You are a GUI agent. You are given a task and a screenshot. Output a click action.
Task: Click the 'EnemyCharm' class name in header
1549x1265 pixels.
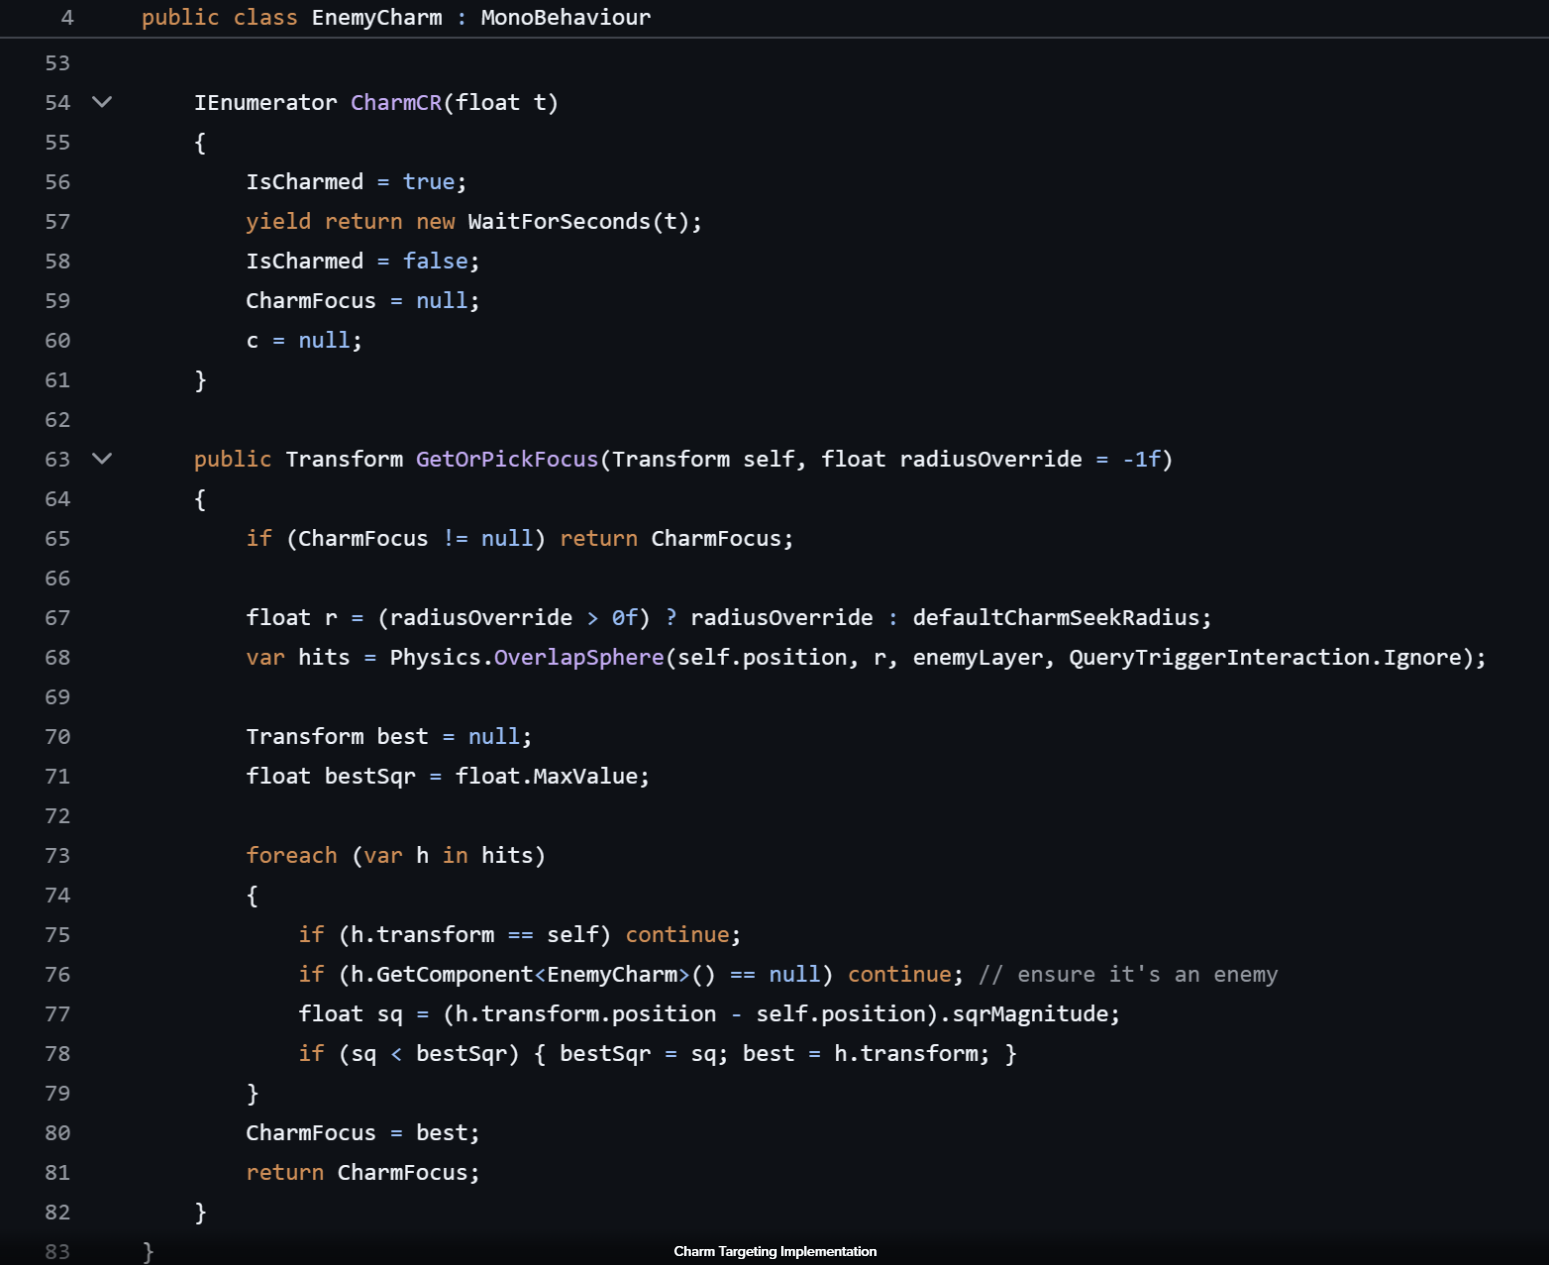click(x=377, y=17)
